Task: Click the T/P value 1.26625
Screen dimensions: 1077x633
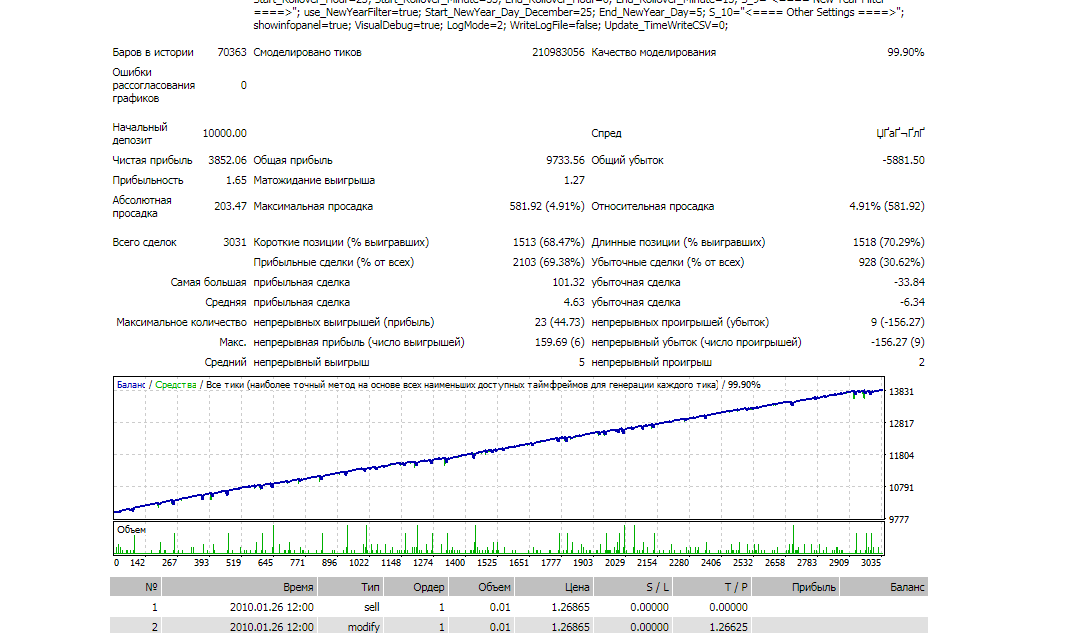Action: click(728, 627)
